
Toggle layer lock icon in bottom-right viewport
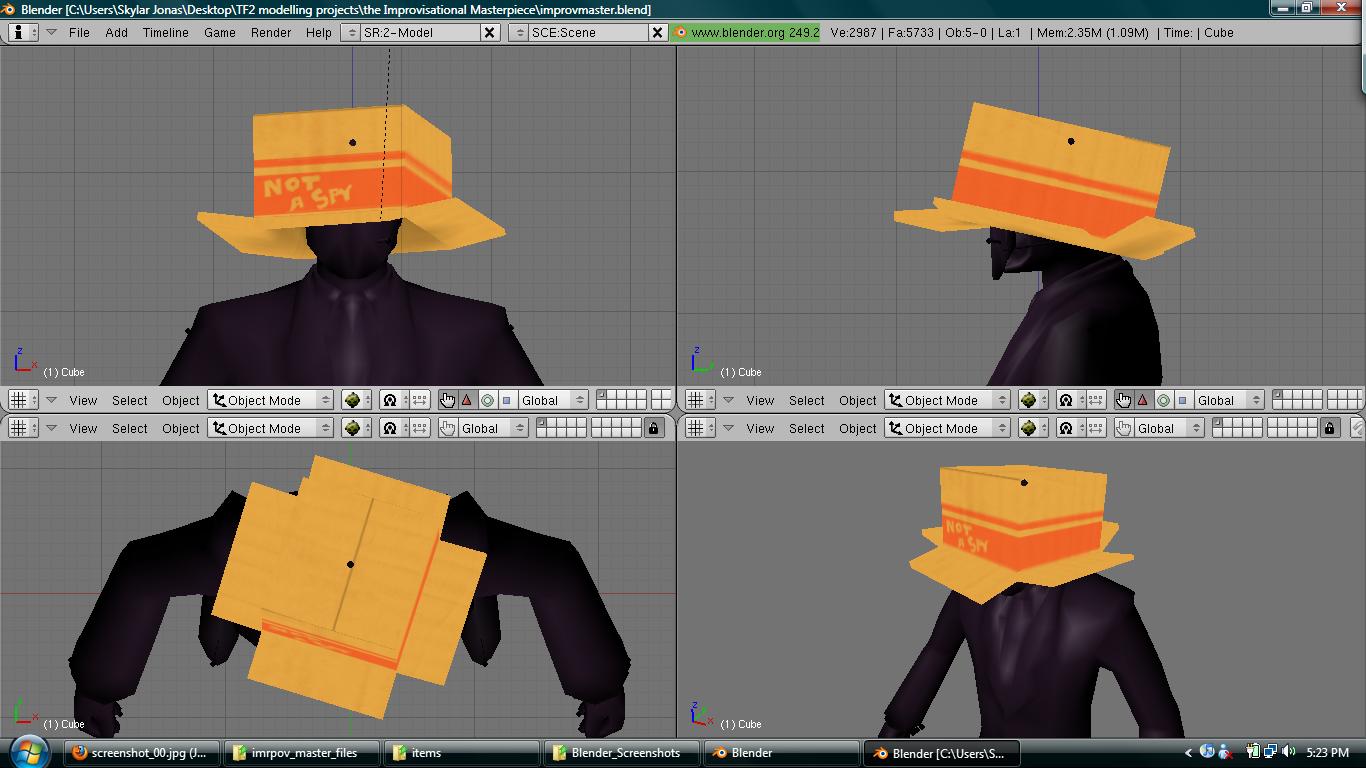tap(1329, 428)
